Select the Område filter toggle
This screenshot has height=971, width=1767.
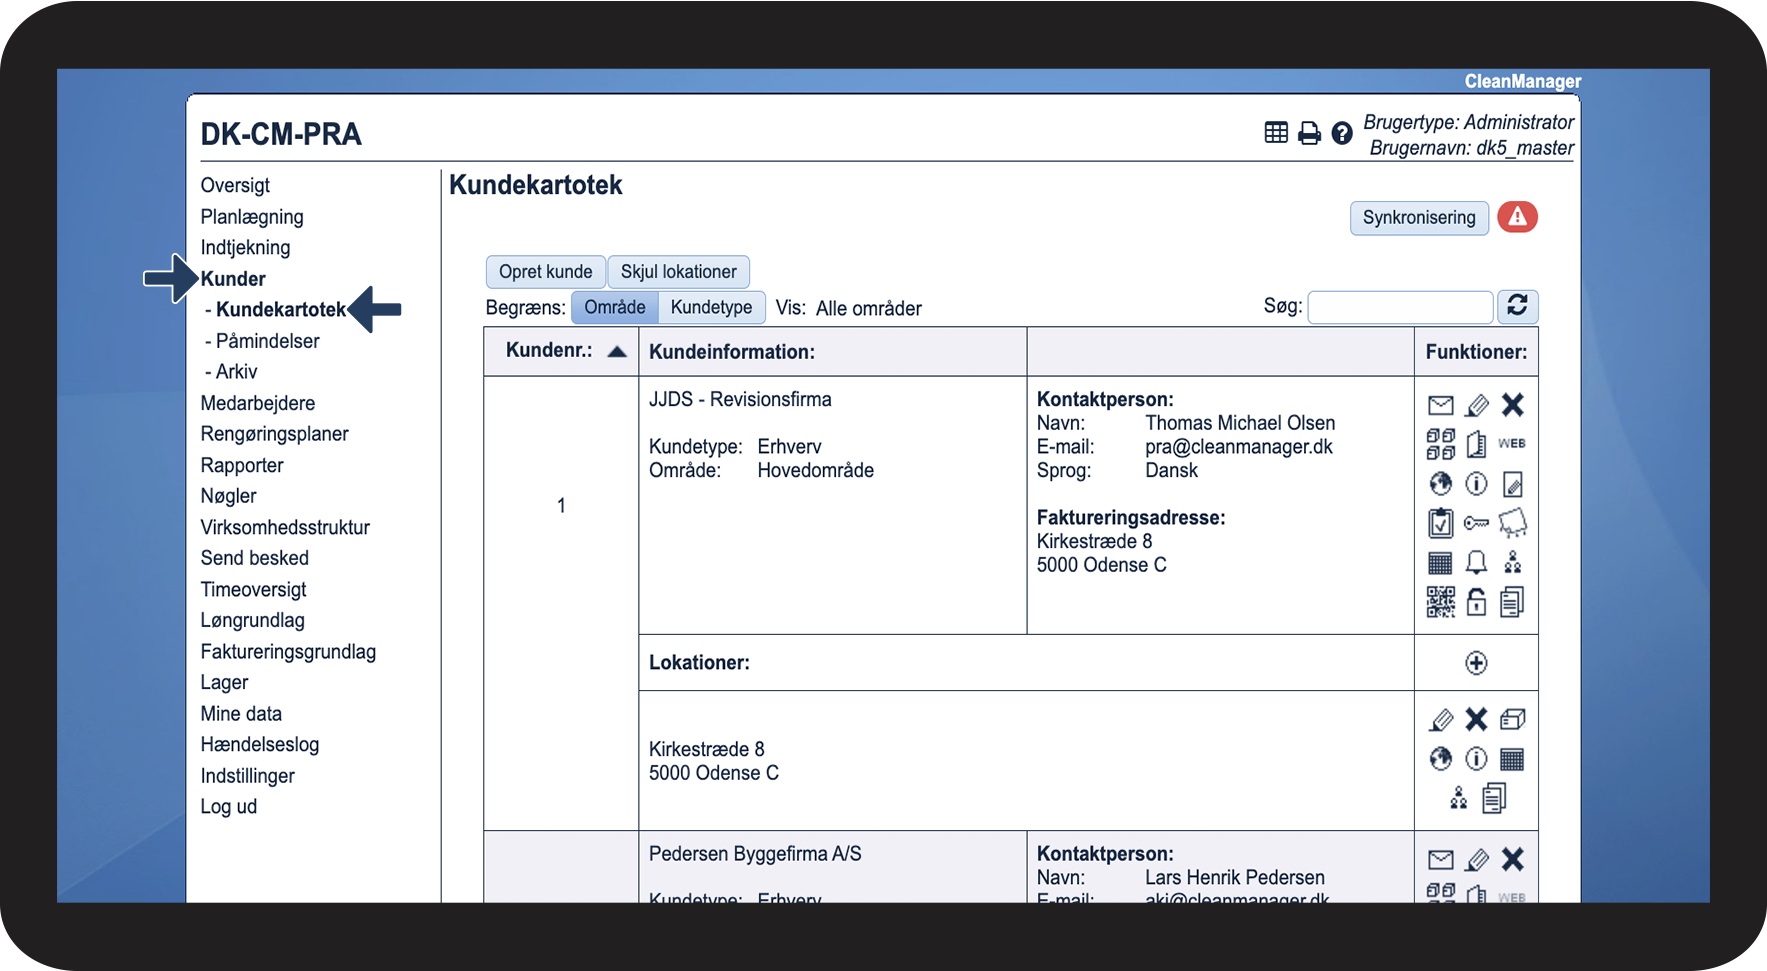pyautogui.click(x=615, y=307)
